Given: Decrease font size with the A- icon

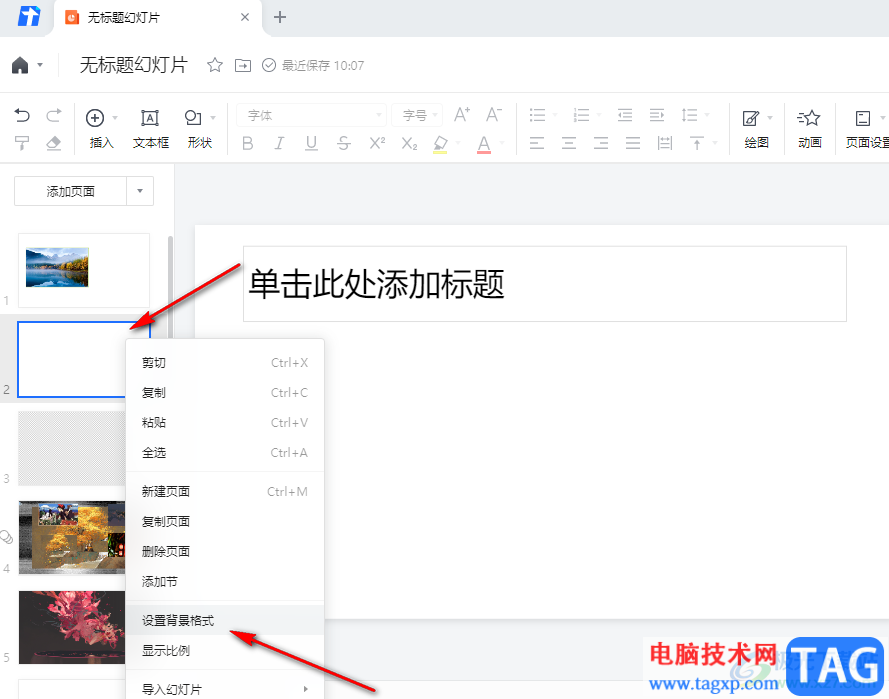Looking at the screenshot, I should point(493,115).
